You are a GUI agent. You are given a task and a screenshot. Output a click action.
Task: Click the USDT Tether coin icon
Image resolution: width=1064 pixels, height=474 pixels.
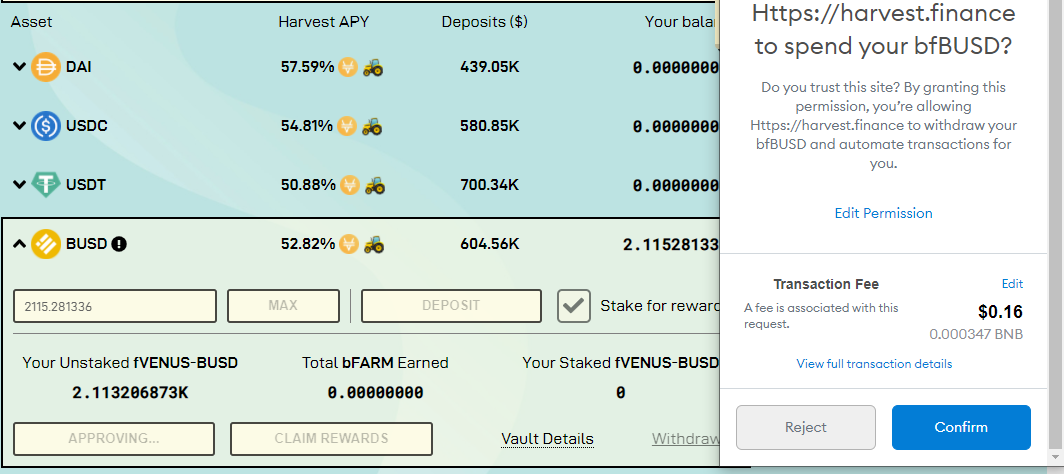(x=46, y=184)
